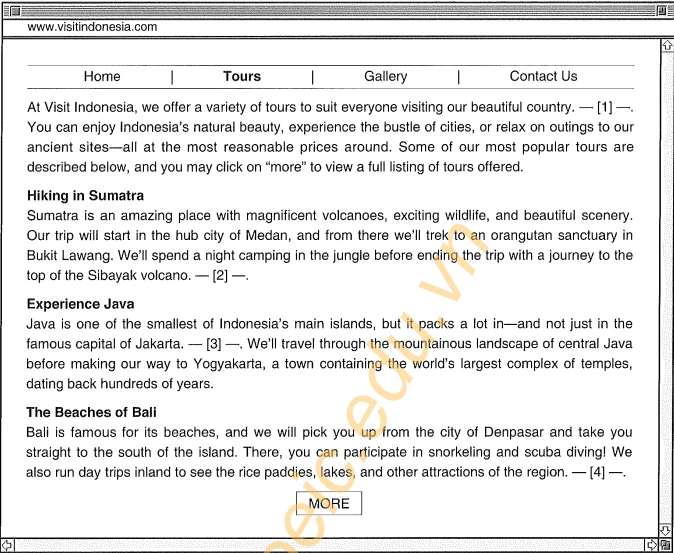Click the quoted word "more" in the intro
This screenshot has height=553, width=674.
pyautogui.click(x=288, y=167)
